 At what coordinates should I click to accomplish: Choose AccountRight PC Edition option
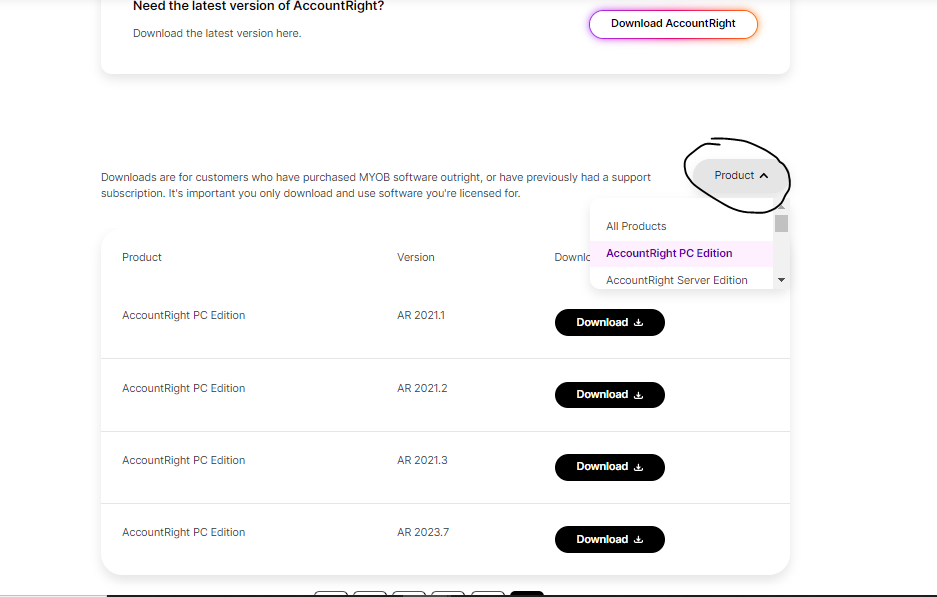tap(681, 253)
